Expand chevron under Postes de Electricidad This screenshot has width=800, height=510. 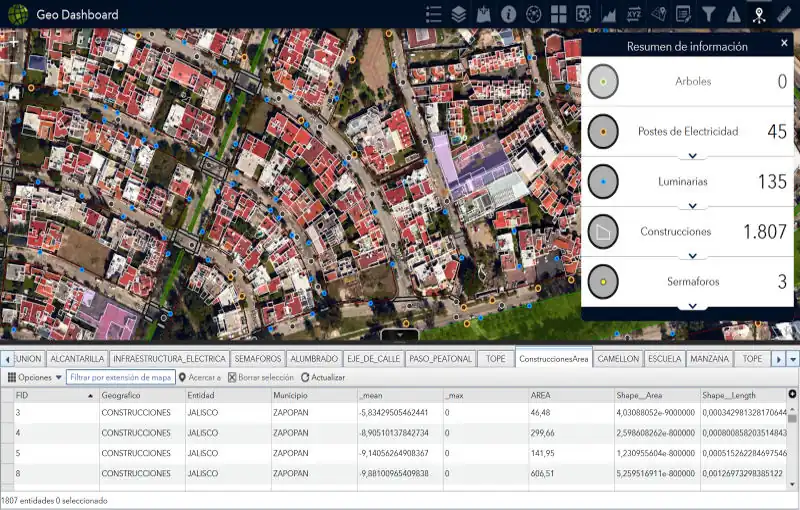coord(692,156)
